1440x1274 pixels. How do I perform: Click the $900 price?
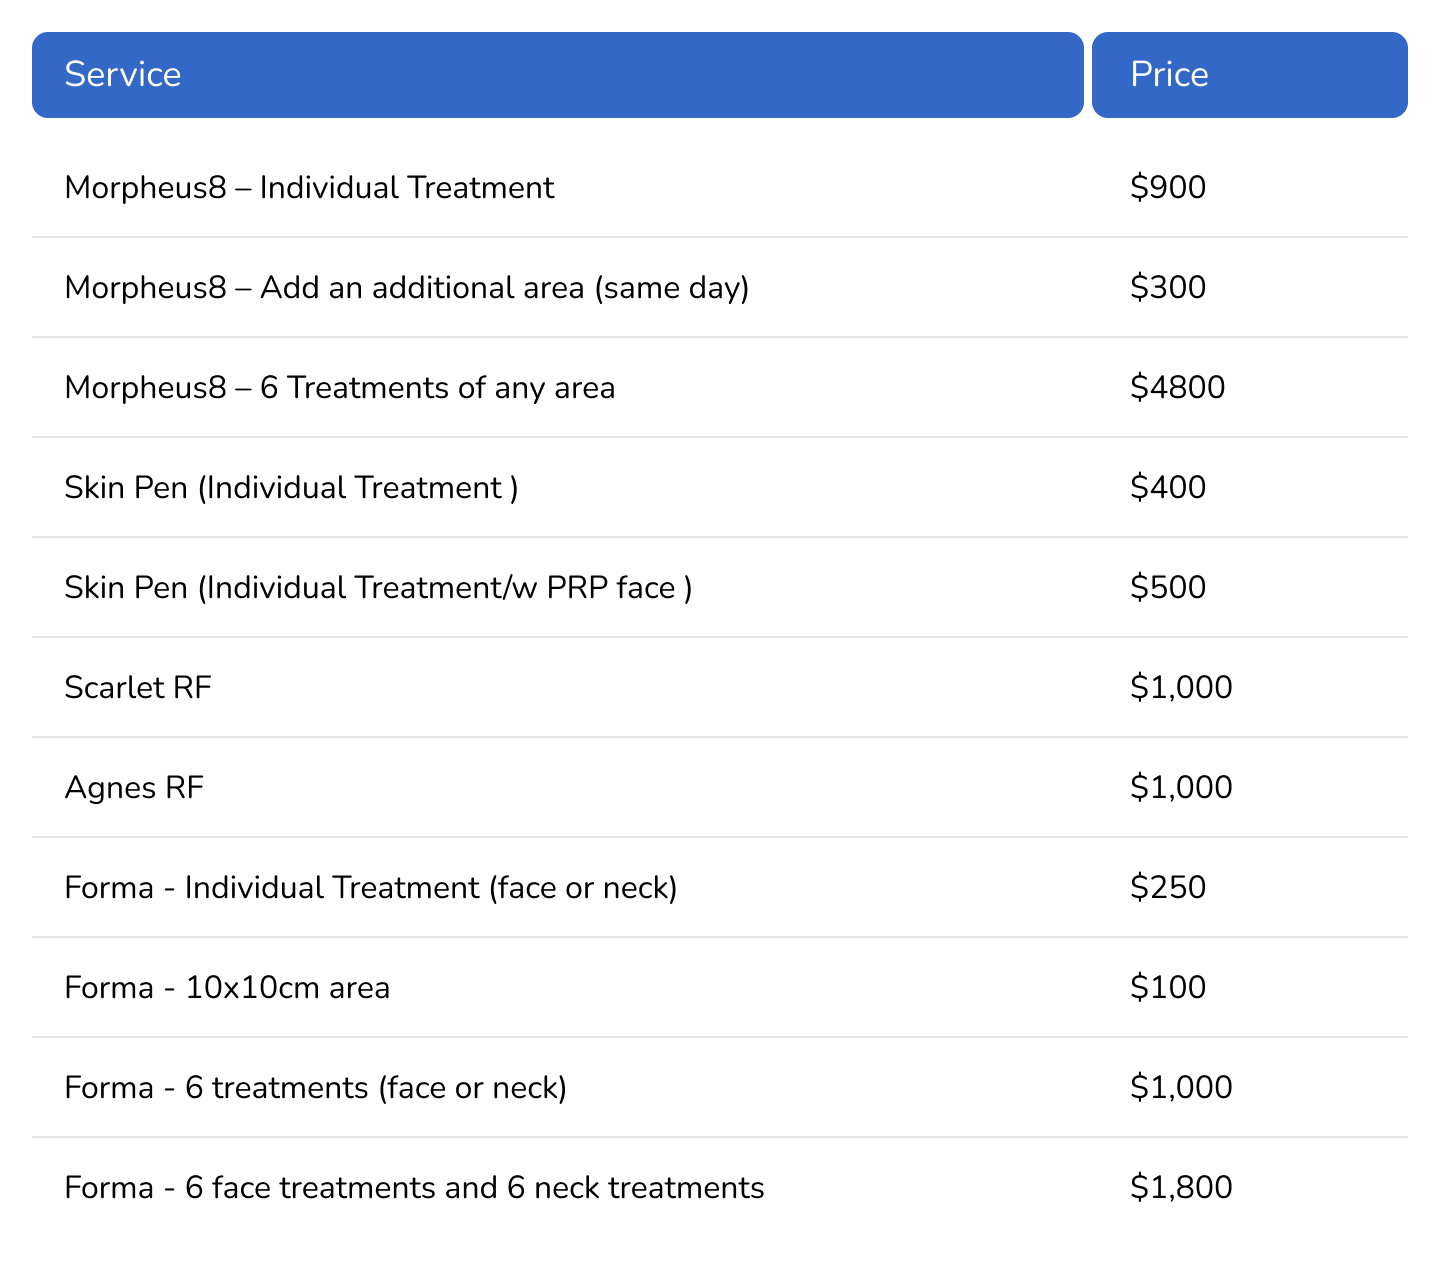tap(1167, 188)
